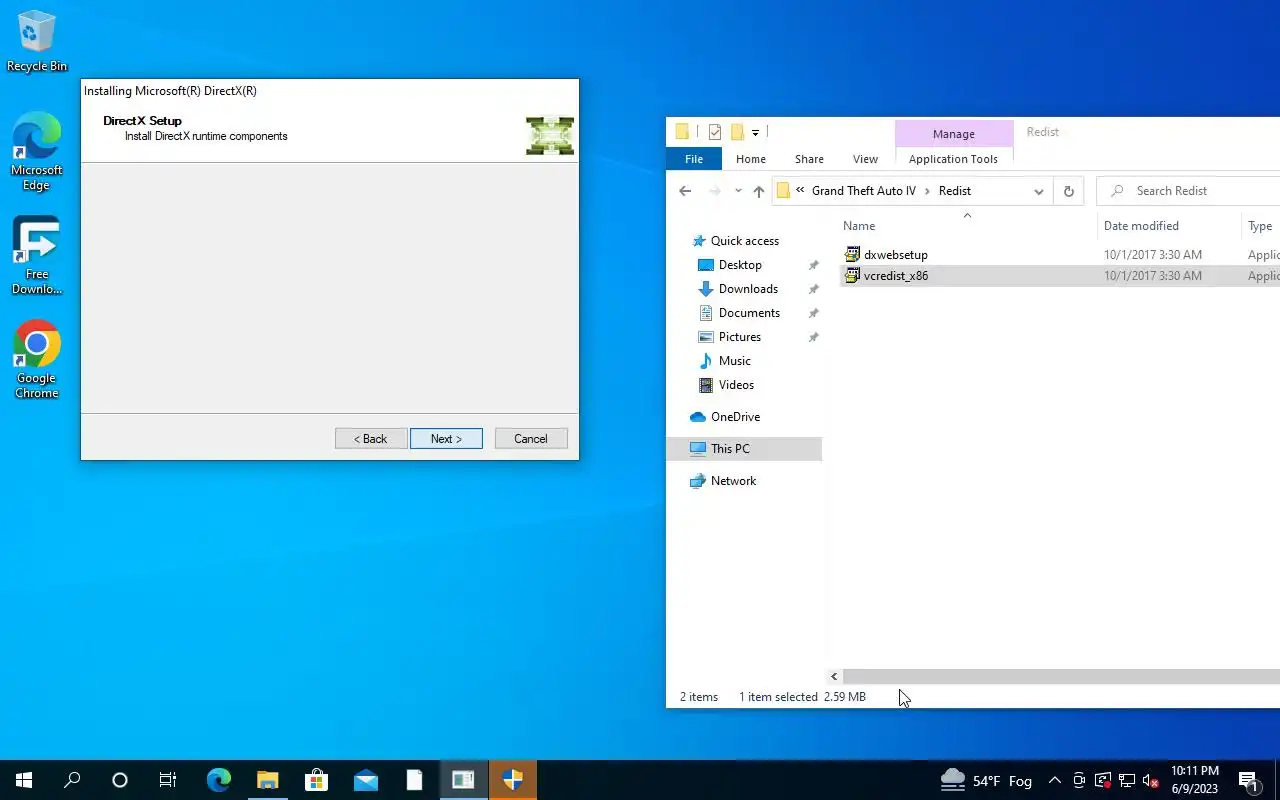Click DirectX setup taskbar button
Image resolution: width=1280 pixels, height=800 pixels.
[x=463, y=780]
